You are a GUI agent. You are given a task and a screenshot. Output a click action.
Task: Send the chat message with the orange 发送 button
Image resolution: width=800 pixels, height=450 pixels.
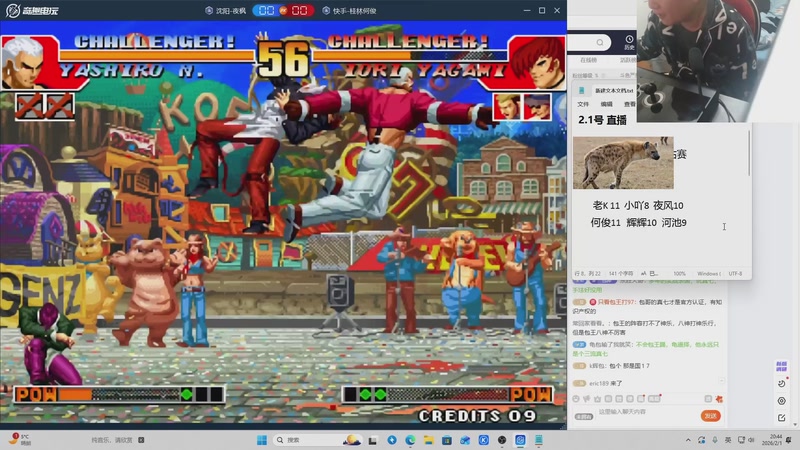point(711,416)
